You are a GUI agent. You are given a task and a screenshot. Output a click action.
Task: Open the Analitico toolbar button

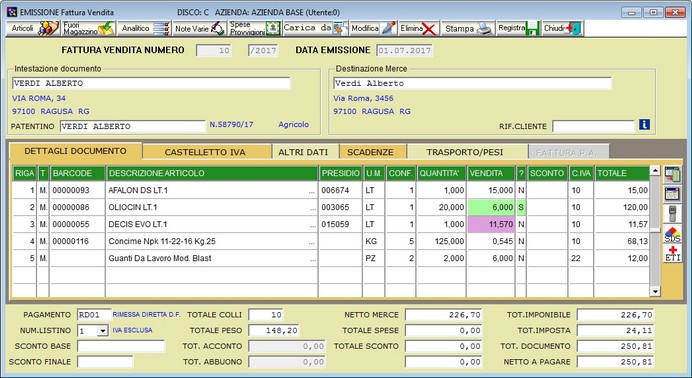pyautogui.click(x=144, y=29)
